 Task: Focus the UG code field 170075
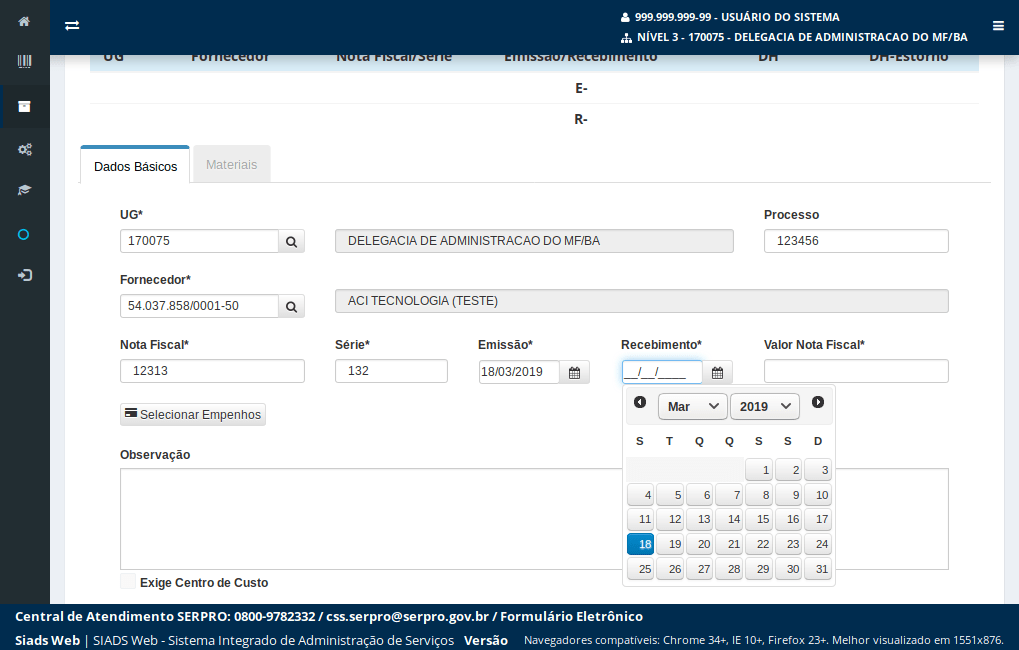click(200, 241)
